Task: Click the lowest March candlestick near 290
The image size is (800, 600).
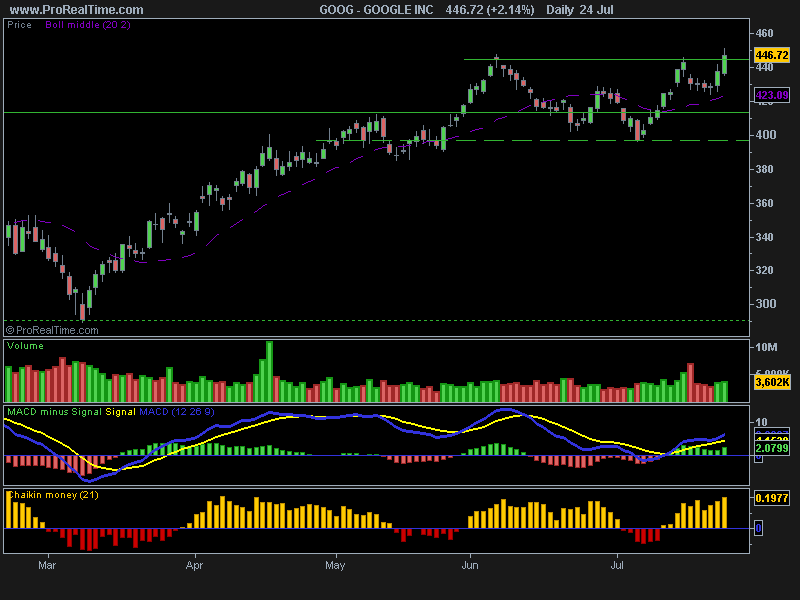Action: click(x=83, y=312)
